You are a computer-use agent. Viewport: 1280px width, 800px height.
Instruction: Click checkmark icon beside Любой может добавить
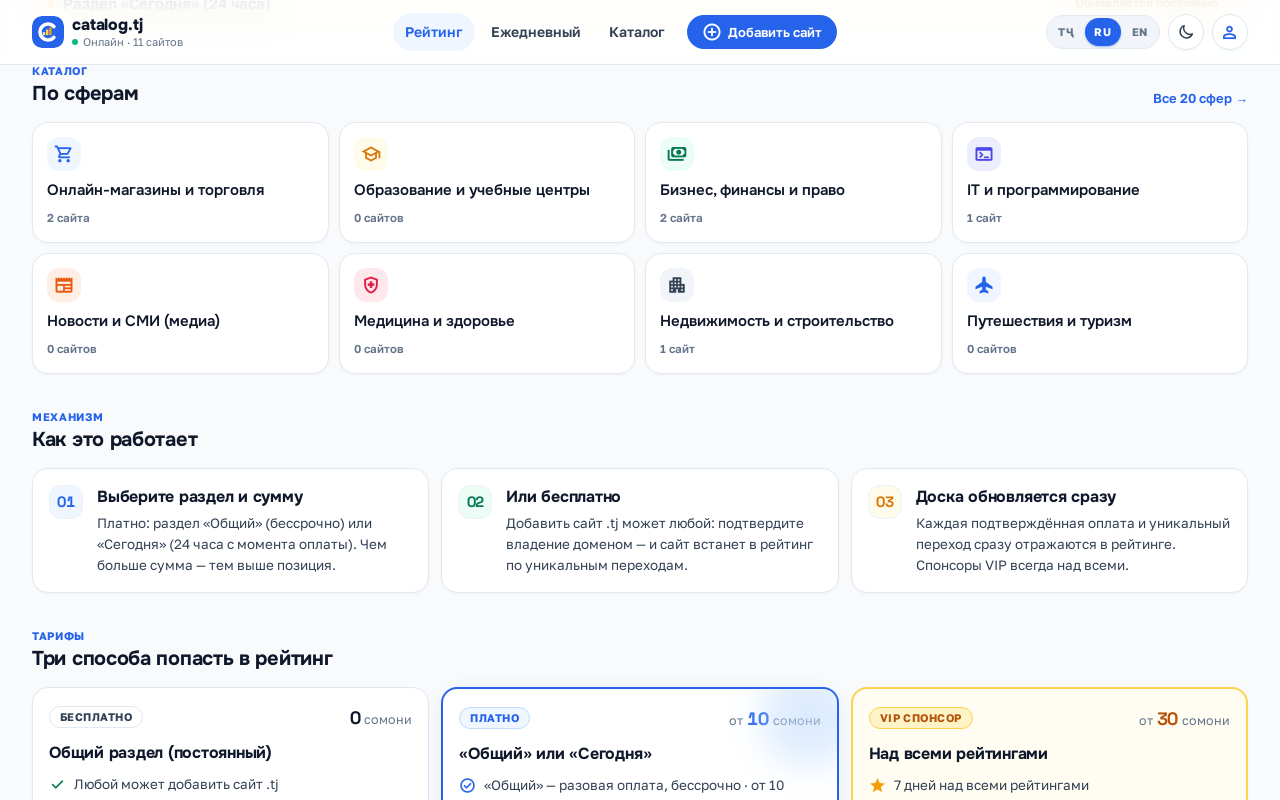point(57,784)
